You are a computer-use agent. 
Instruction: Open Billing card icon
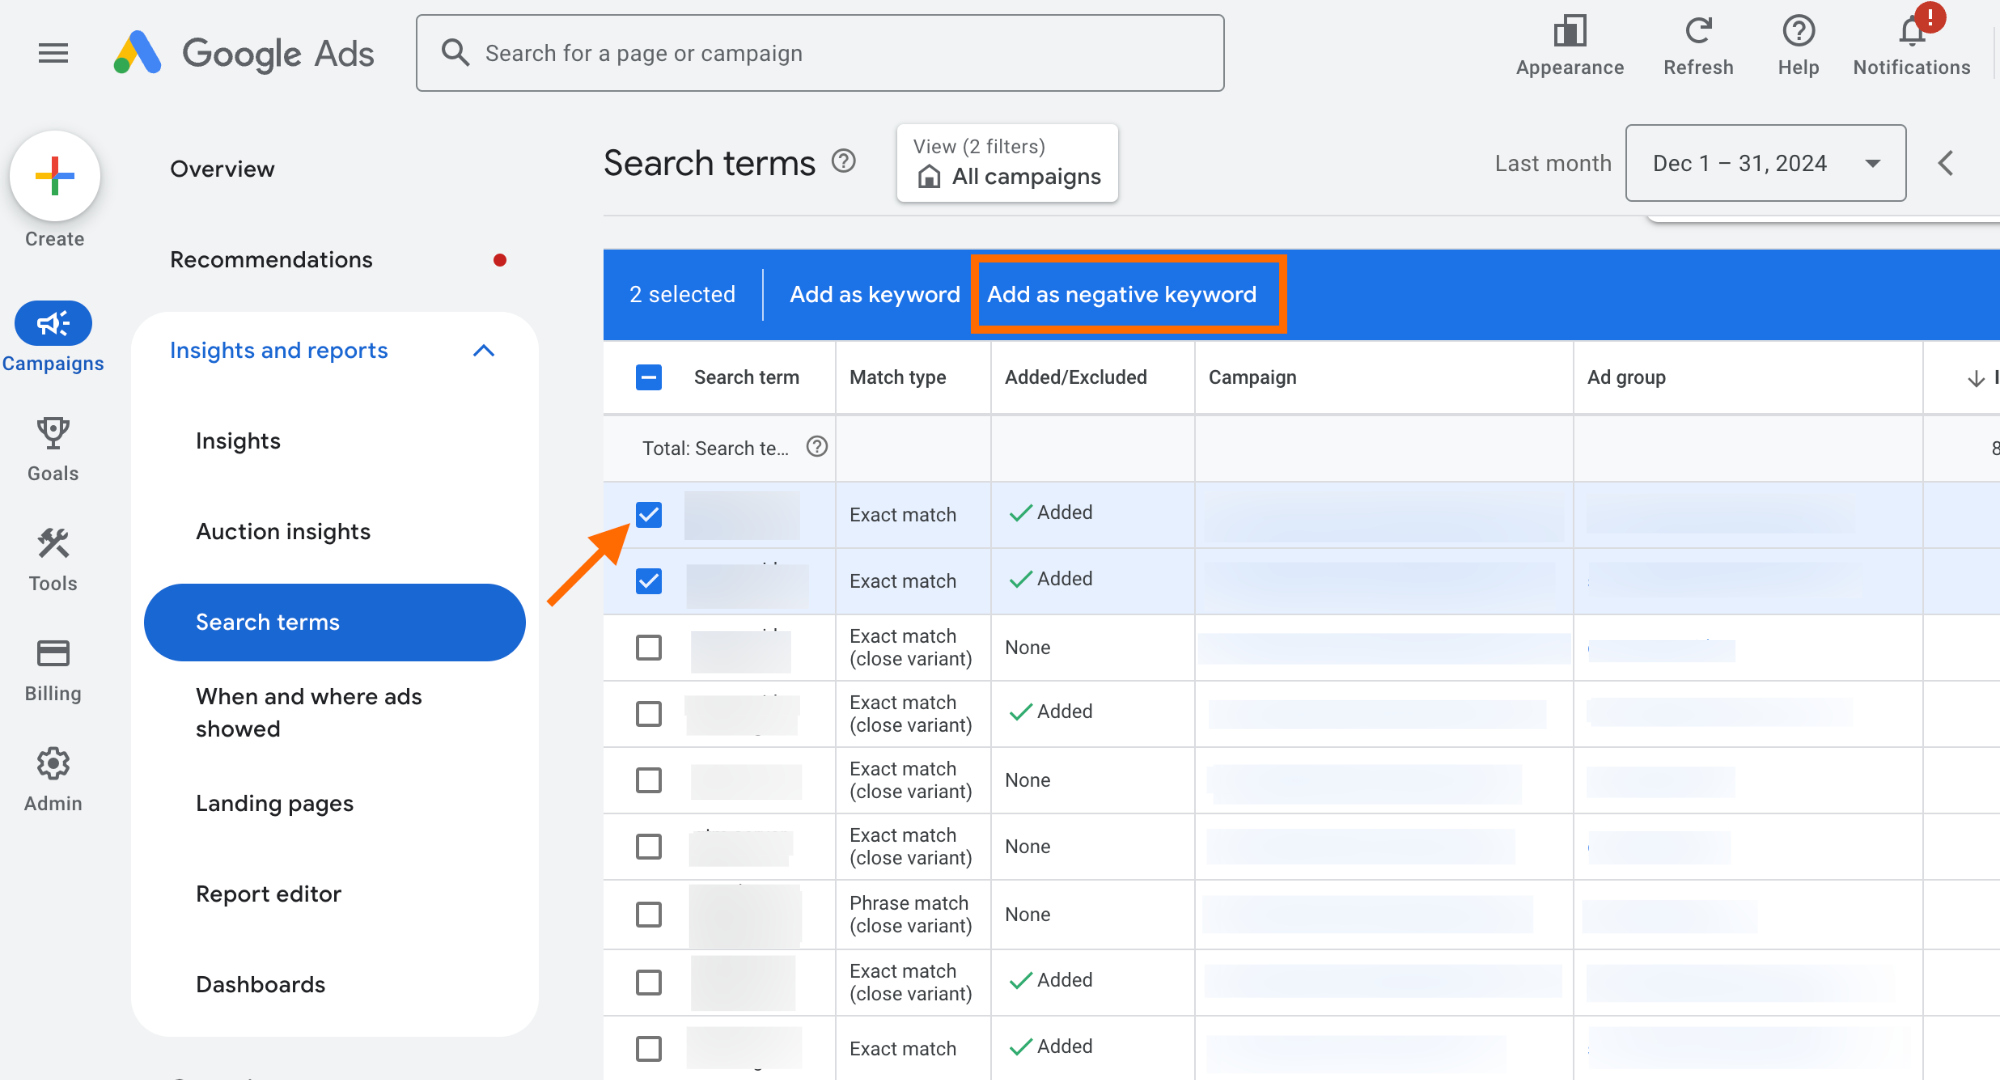pos(53,654)
